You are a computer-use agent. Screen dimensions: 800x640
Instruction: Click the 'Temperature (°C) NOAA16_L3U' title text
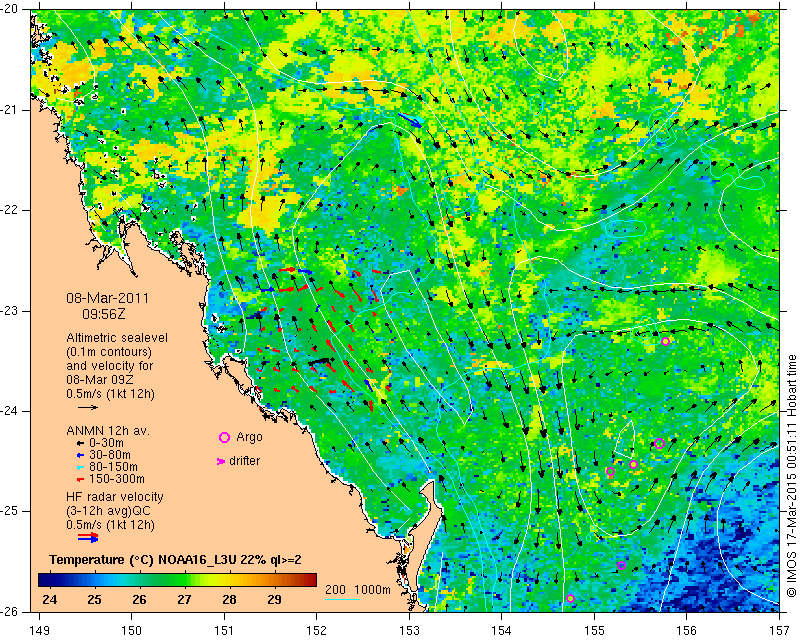(142, 560)
